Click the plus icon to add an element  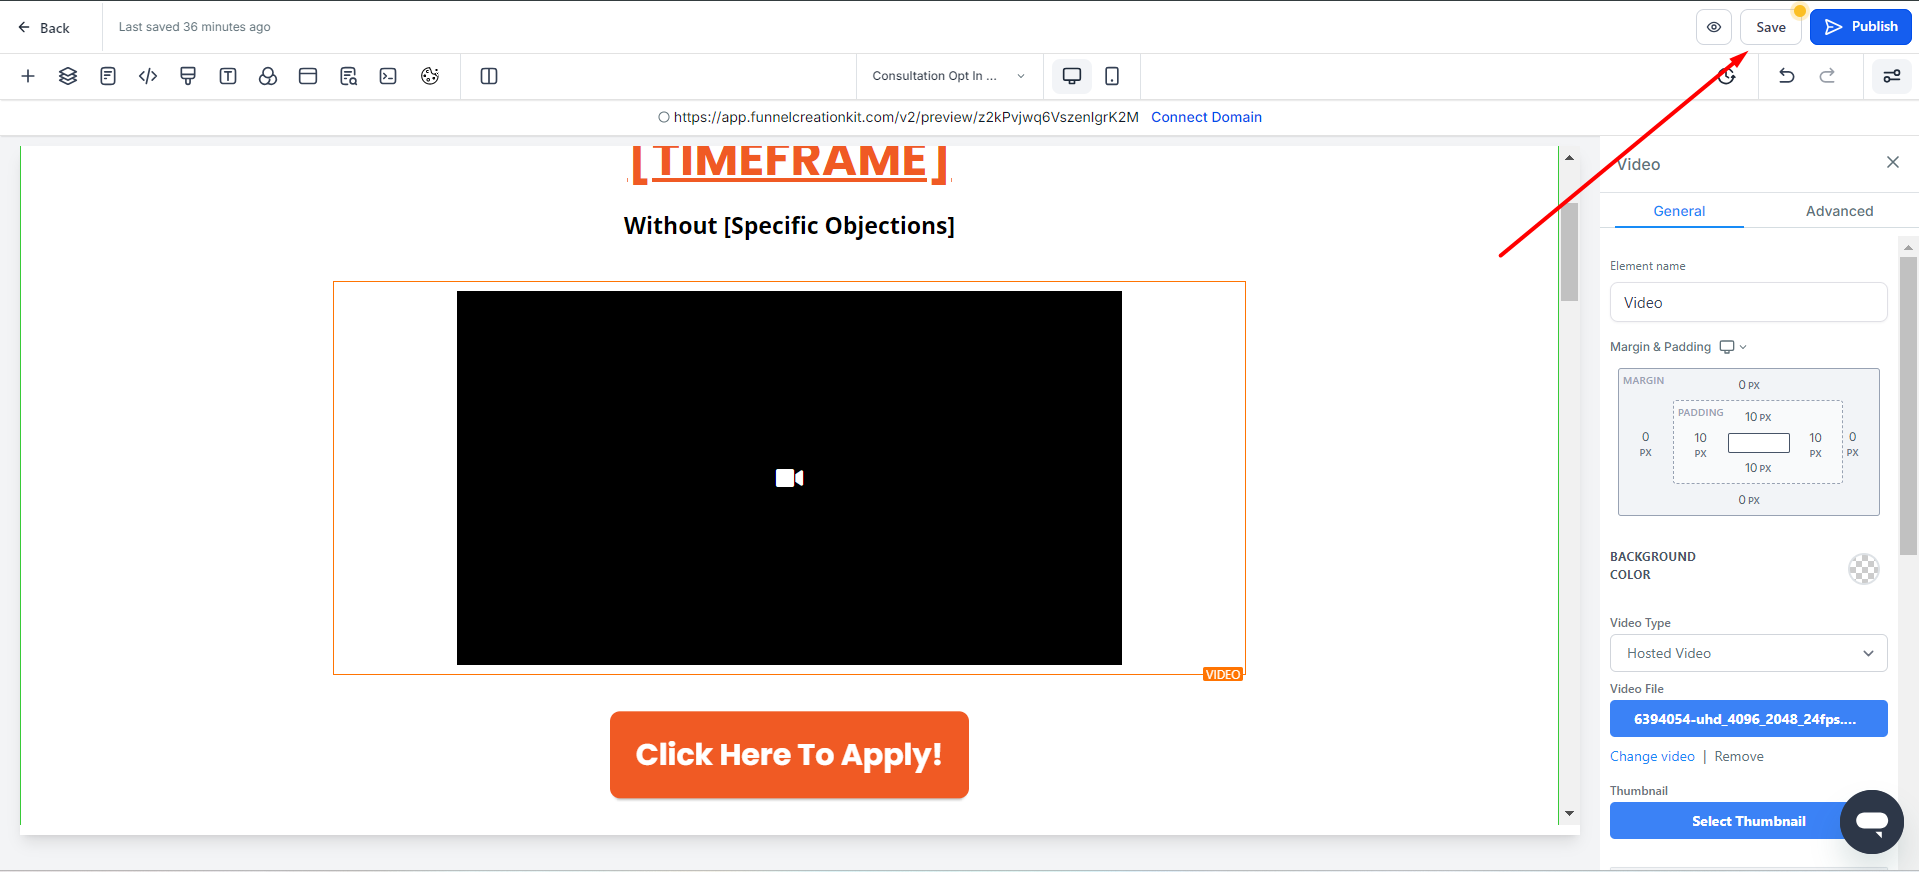pyautogui.click(x=28, y=76)
